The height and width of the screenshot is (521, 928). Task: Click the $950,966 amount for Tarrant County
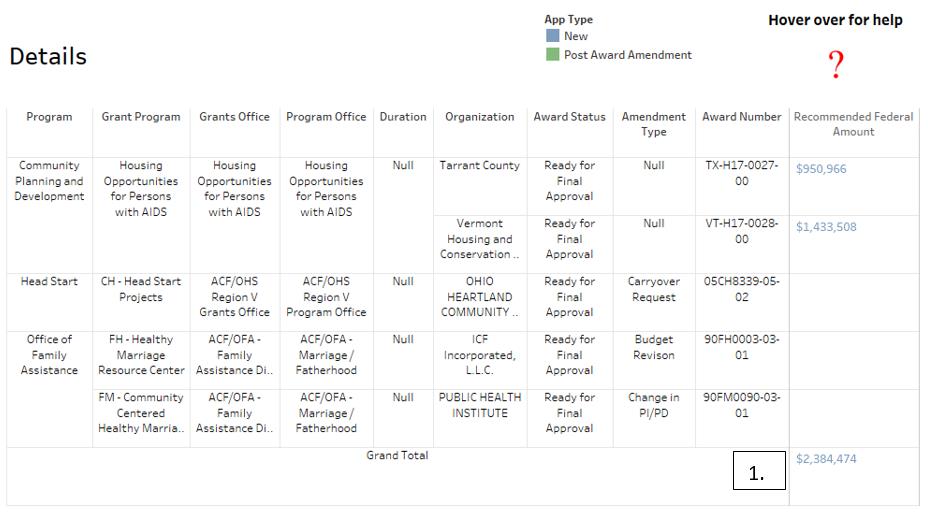(x=821, y=169)
